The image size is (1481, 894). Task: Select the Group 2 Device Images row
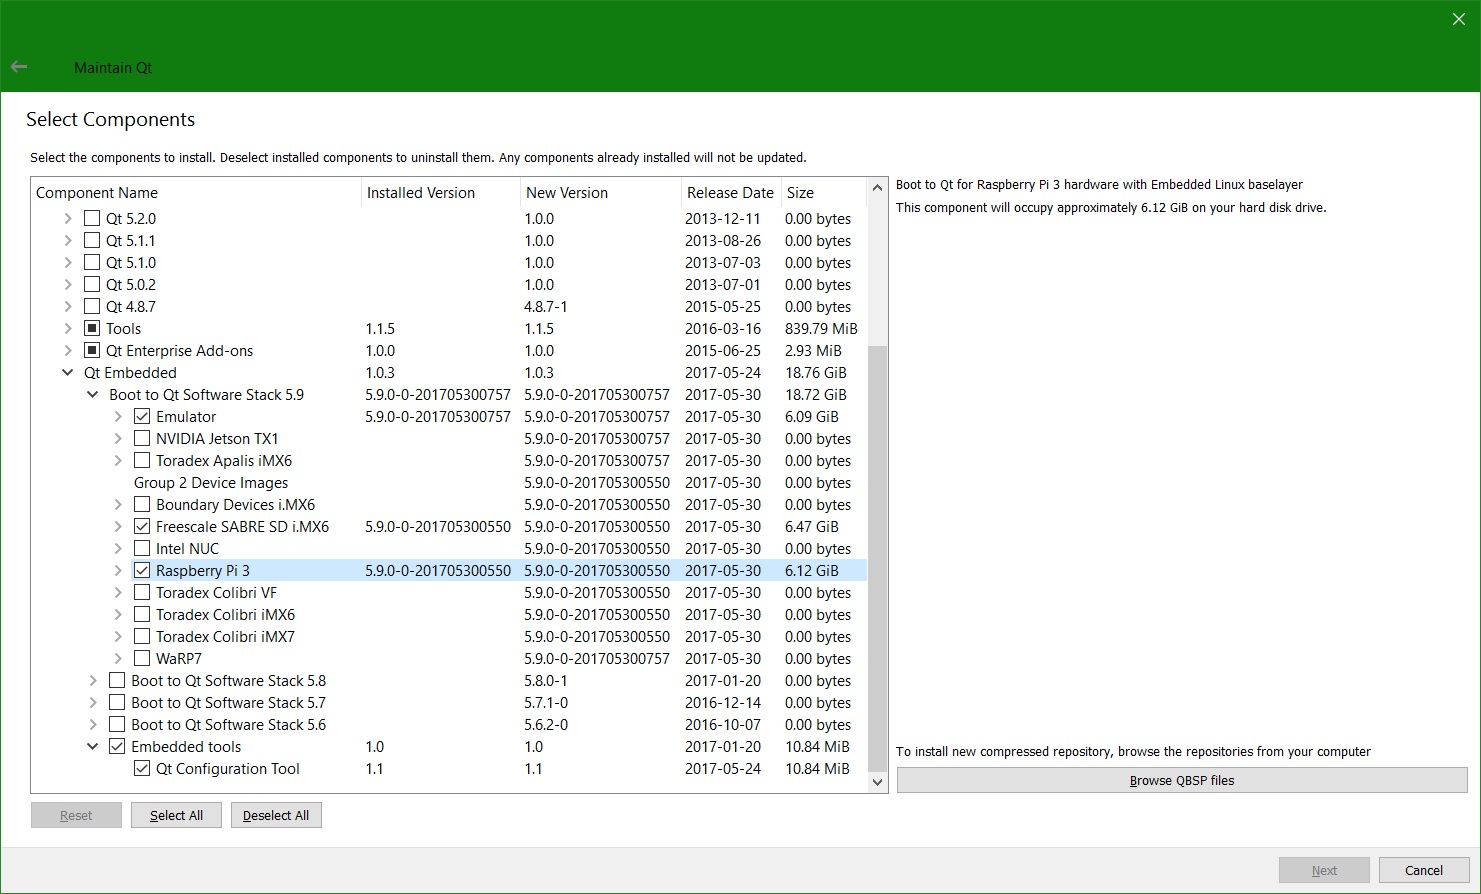(x=449, y=482)
